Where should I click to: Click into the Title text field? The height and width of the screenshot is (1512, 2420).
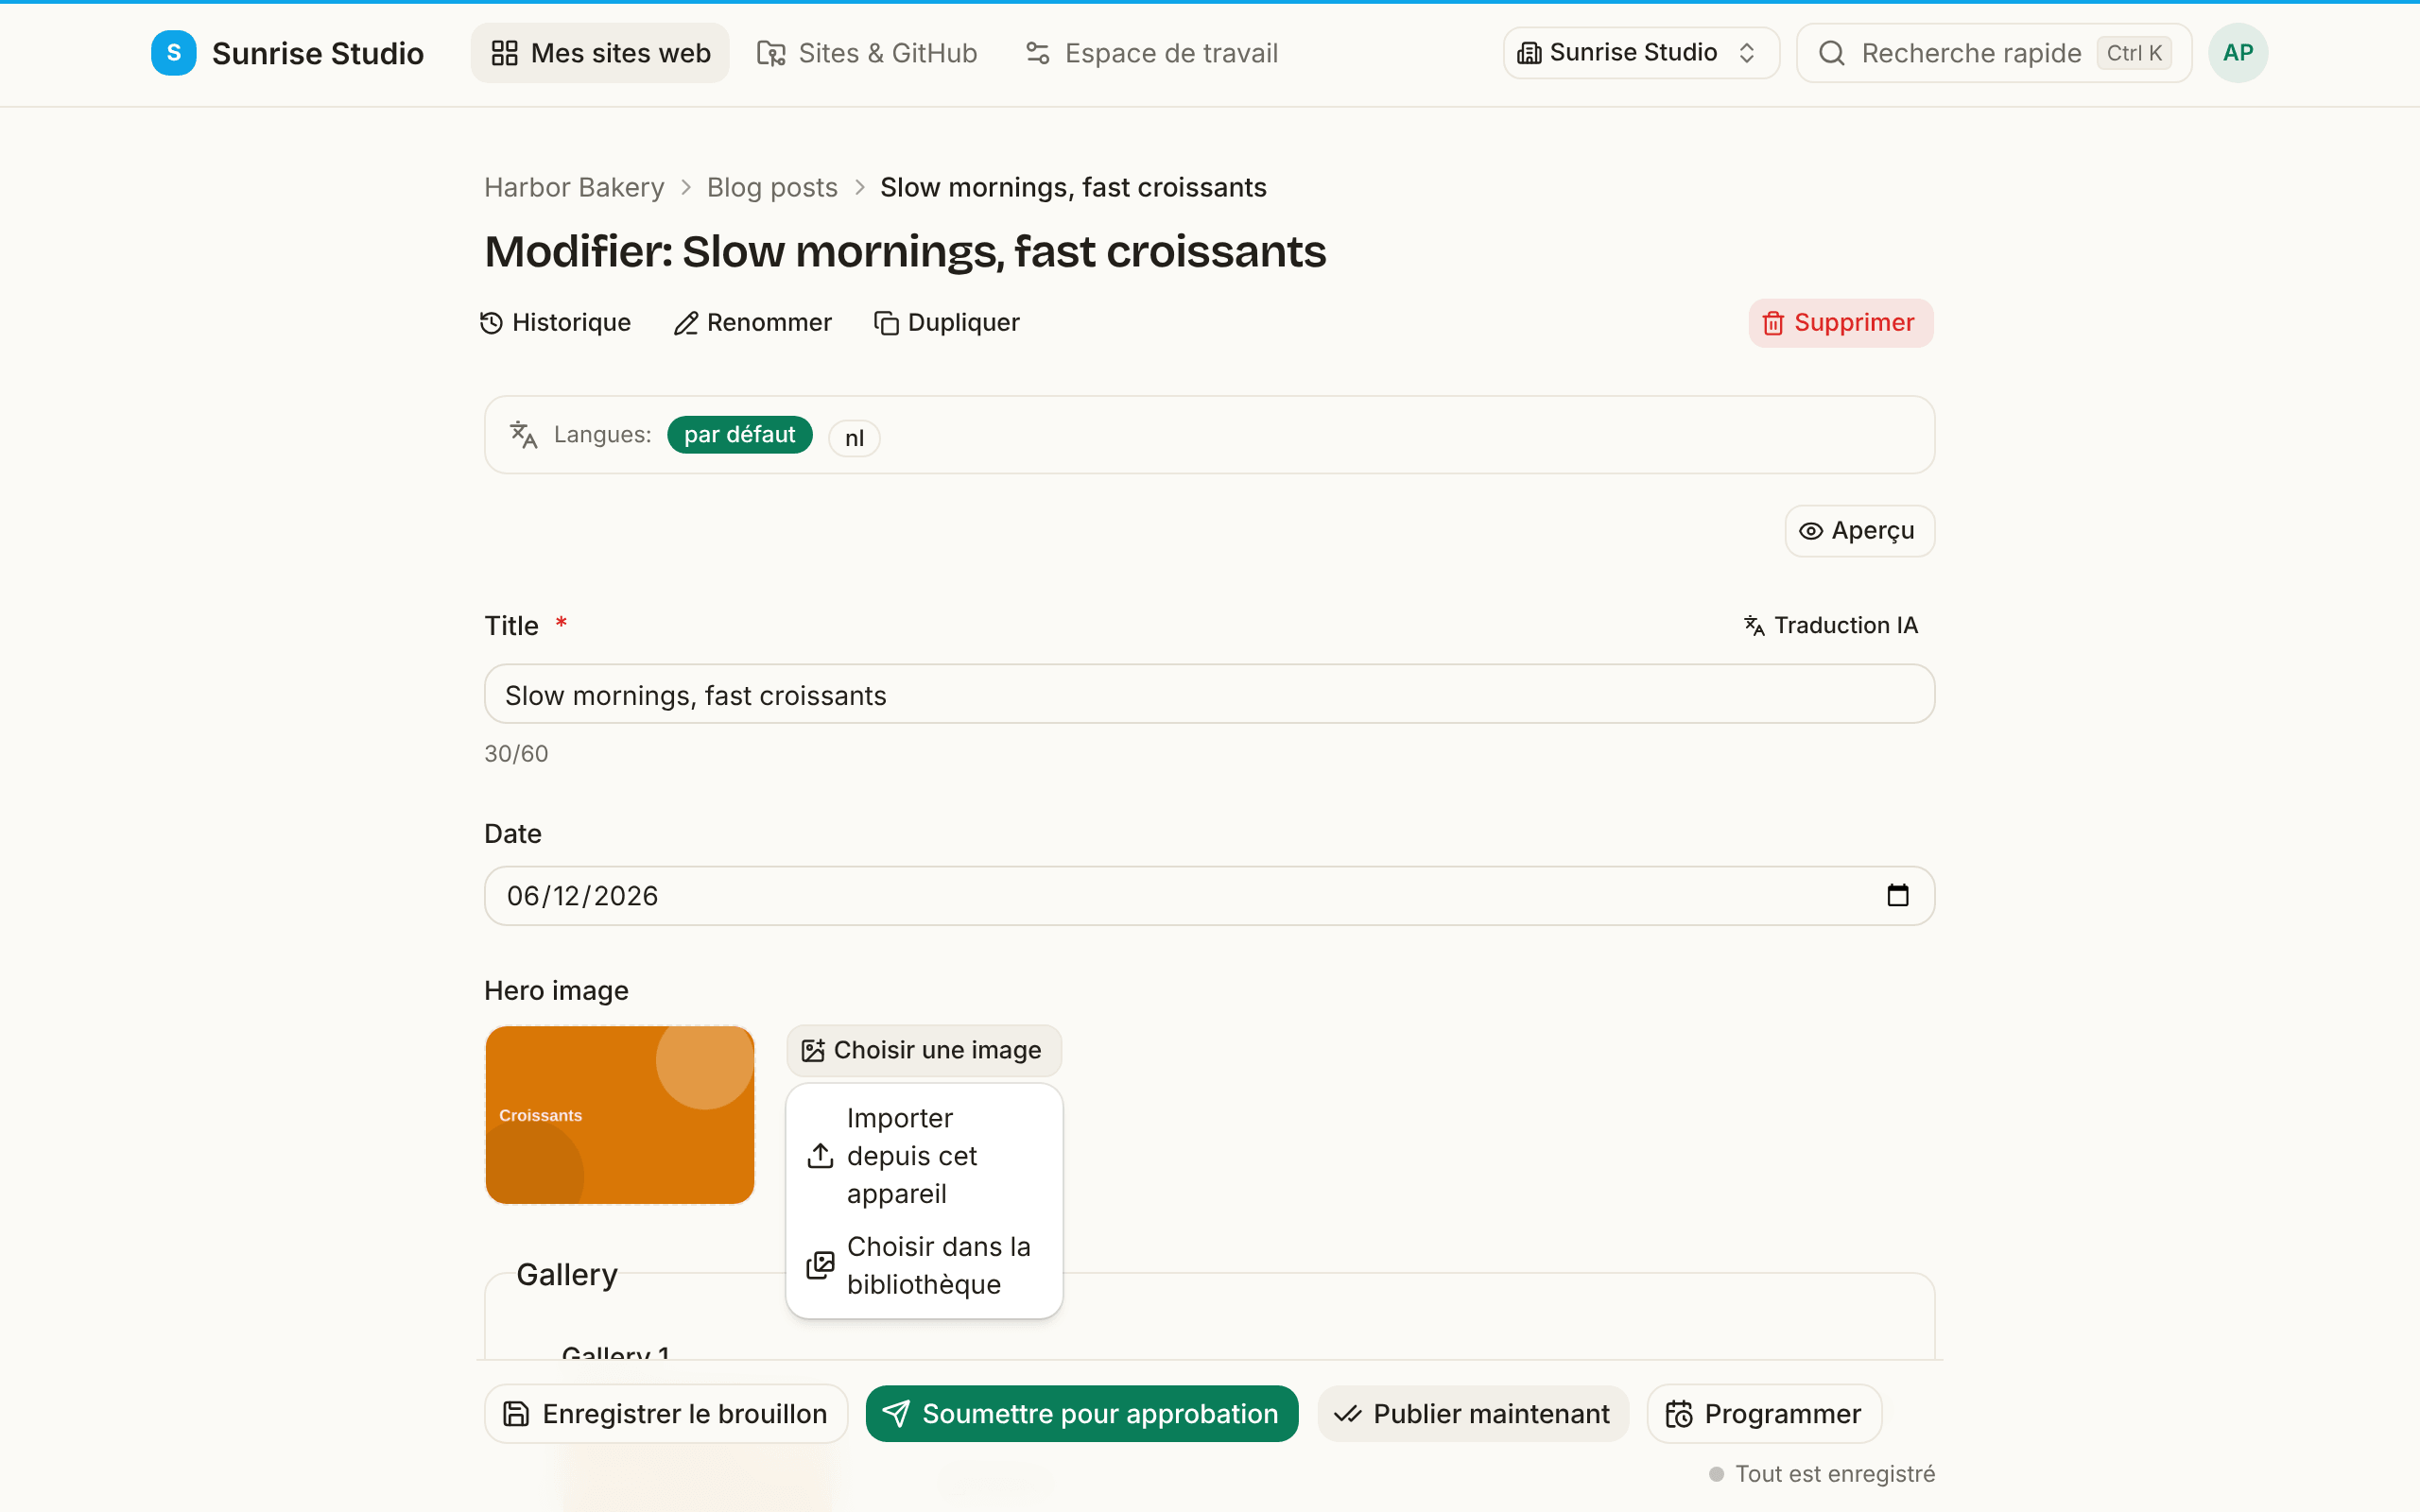(x=1209, y=694)
